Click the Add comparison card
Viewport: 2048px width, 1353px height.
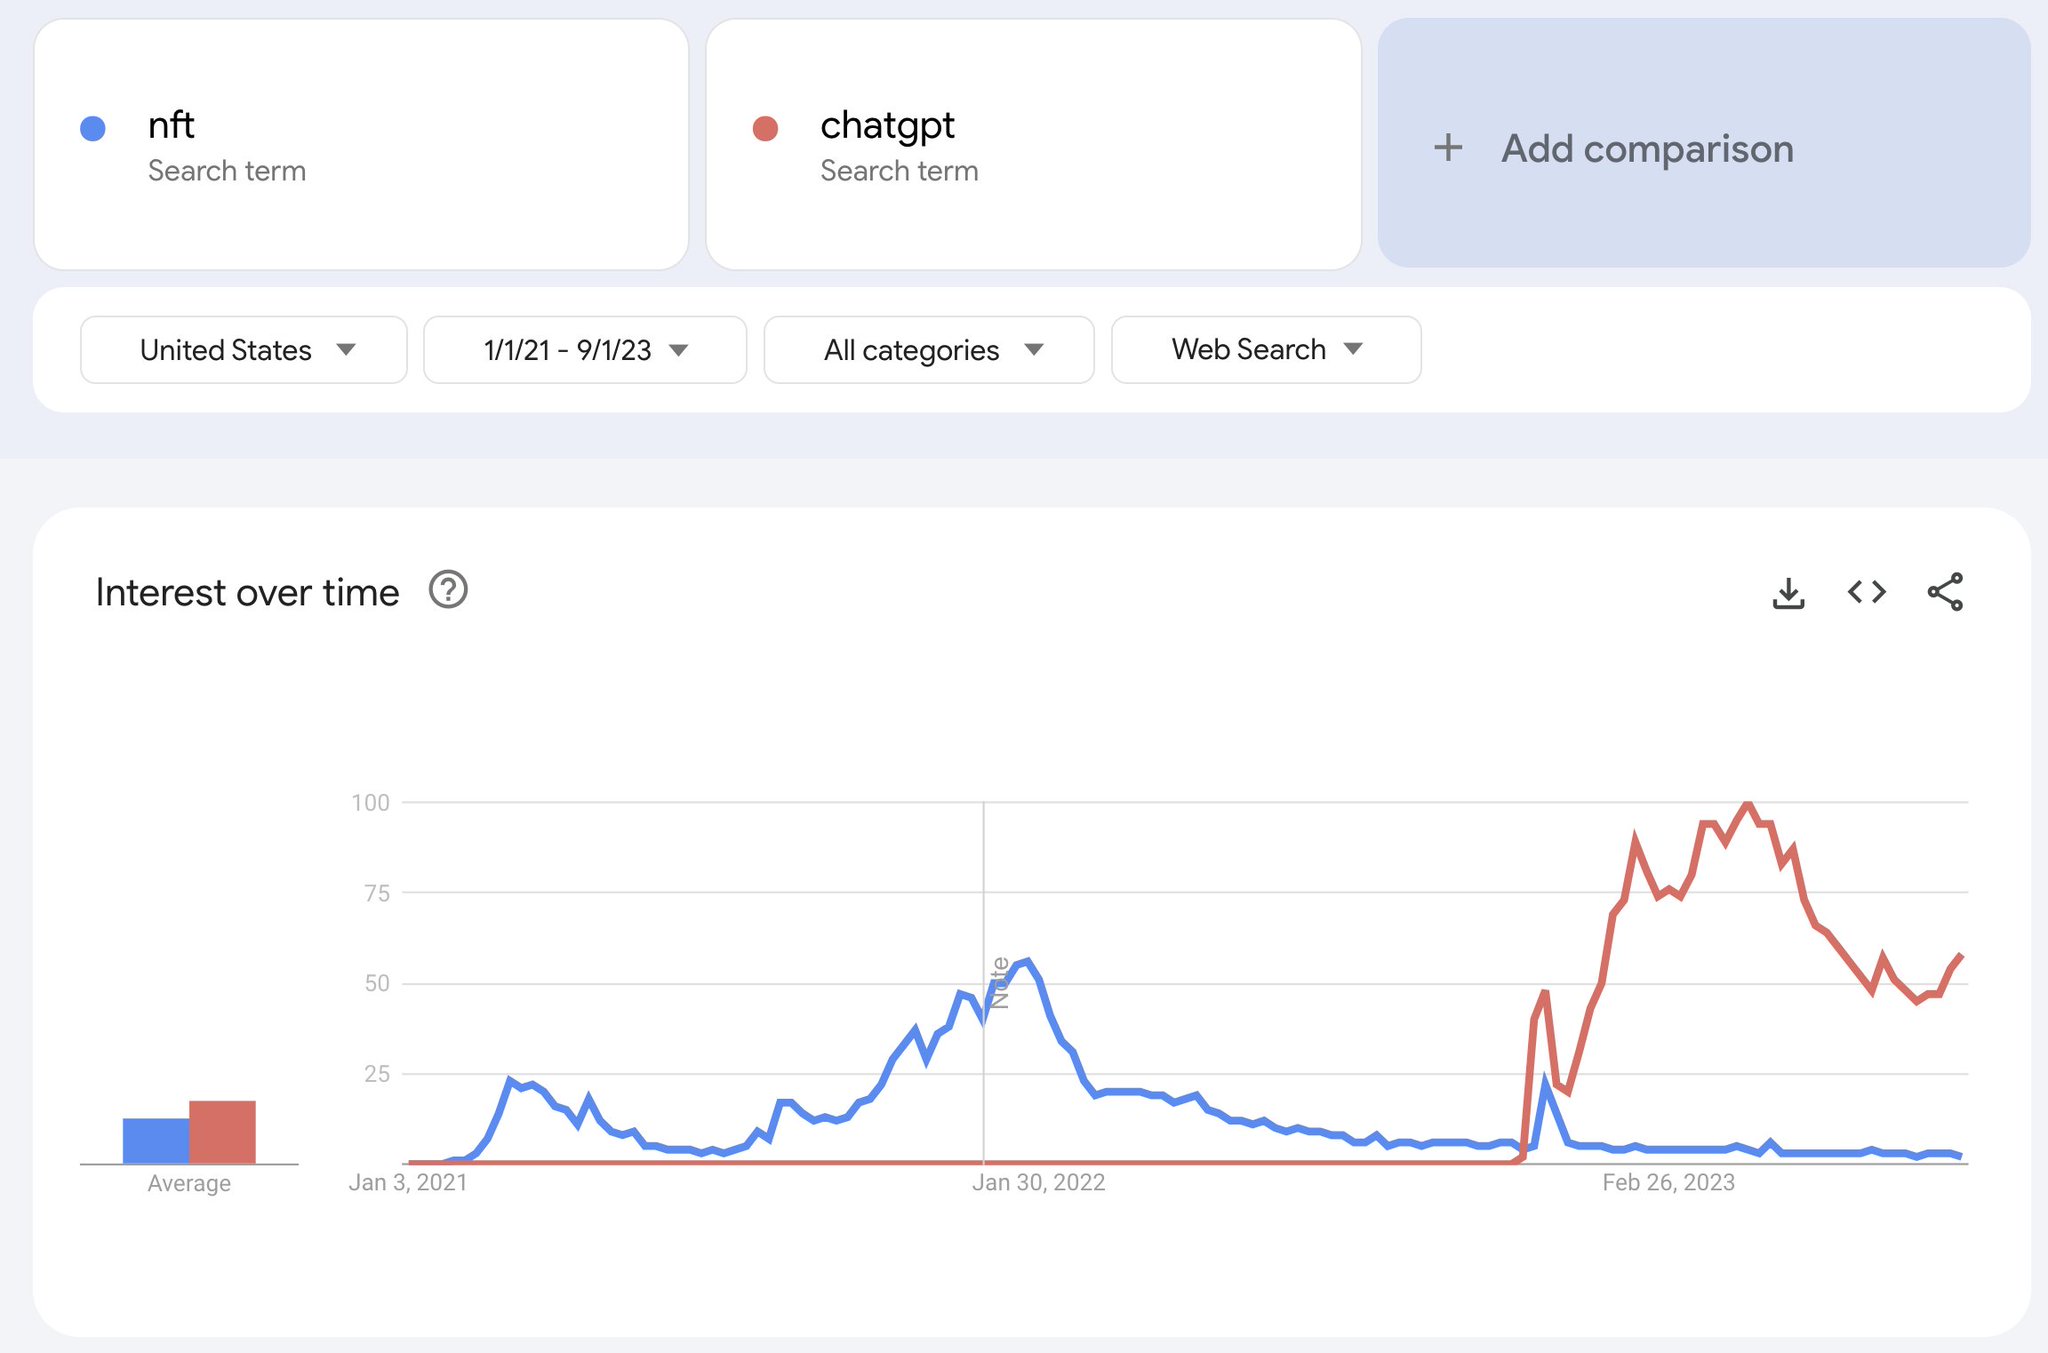pyautogui.click(x=1704, y=143)
